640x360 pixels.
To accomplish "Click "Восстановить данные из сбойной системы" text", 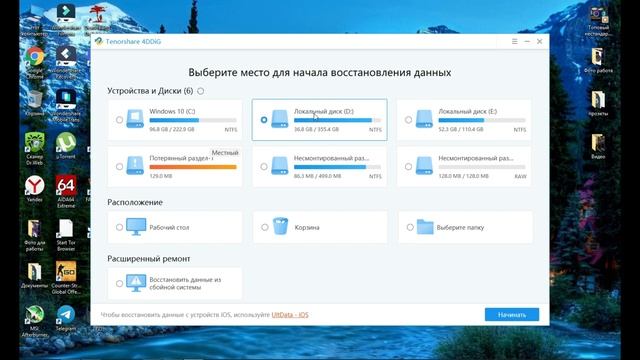I will (x=185, y=283).
